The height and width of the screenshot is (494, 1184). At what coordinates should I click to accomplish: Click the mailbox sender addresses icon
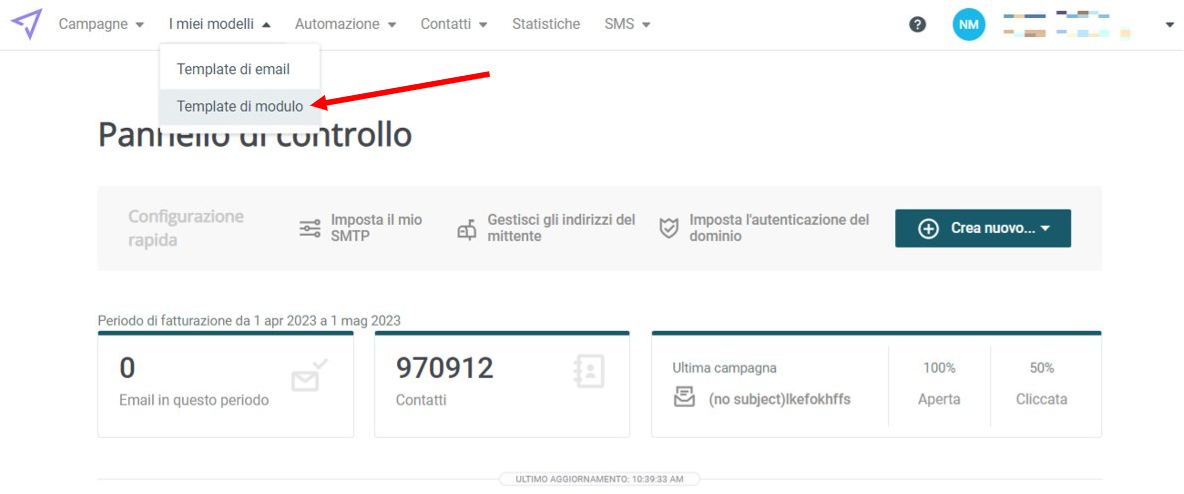click(467, 229)
